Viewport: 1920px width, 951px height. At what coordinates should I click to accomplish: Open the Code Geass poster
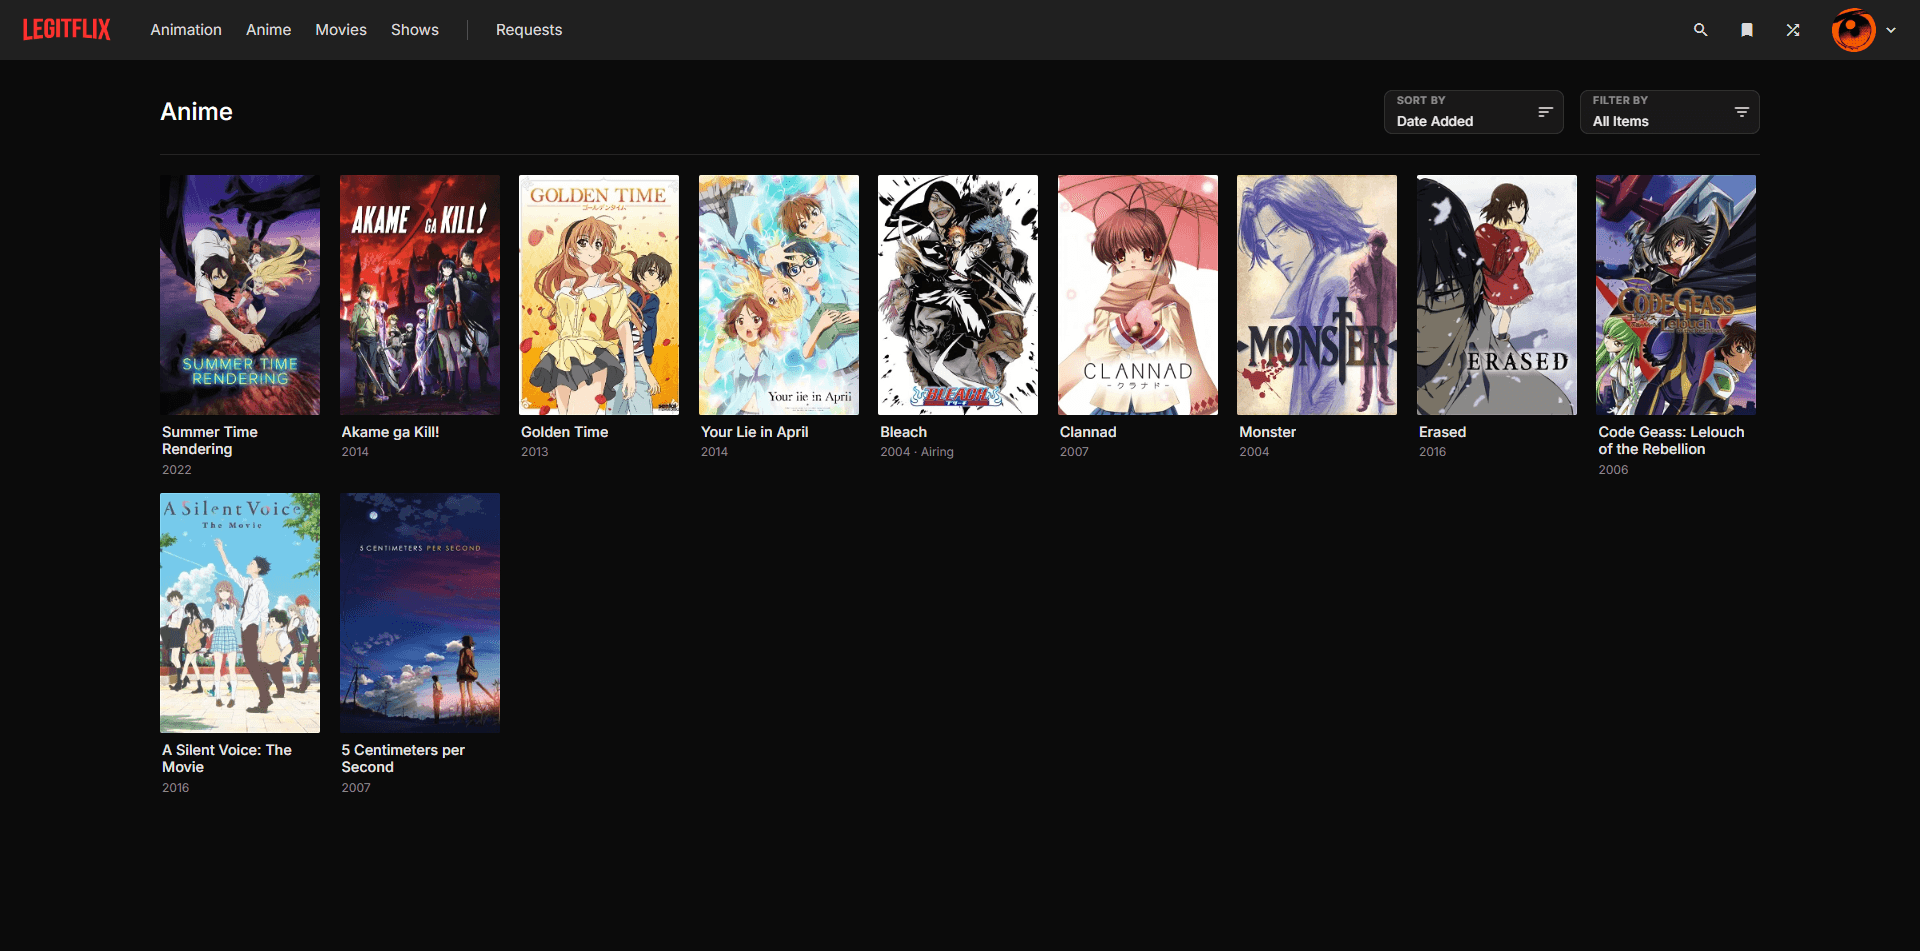pos(1676,295)
